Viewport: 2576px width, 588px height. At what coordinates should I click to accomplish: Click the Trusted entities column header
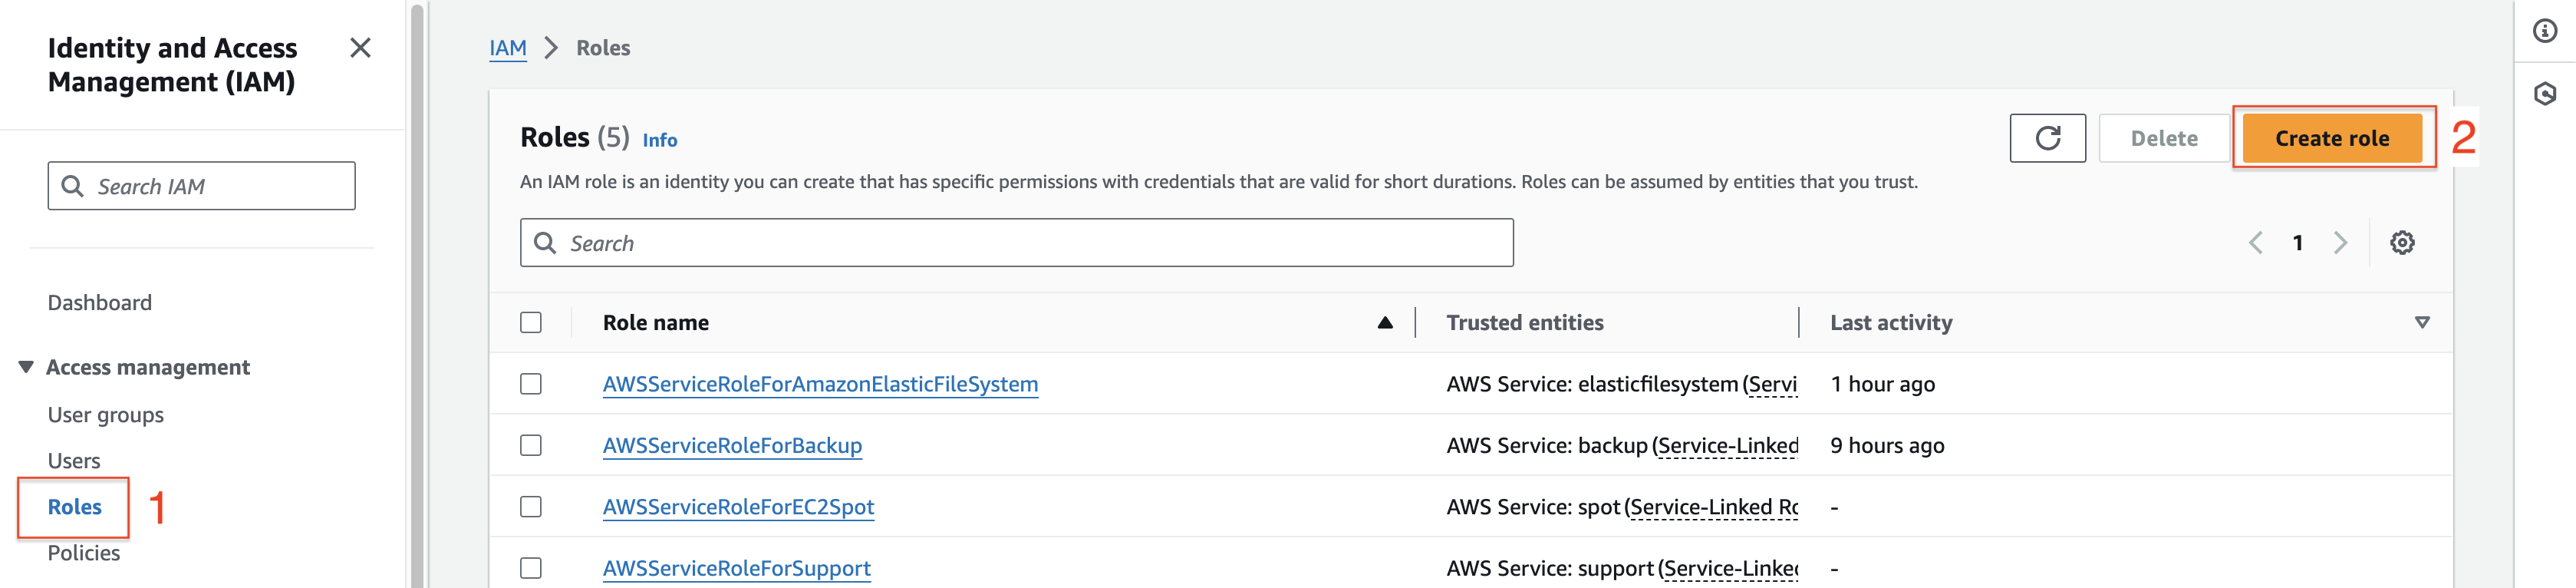click(x=1525, y=323)
